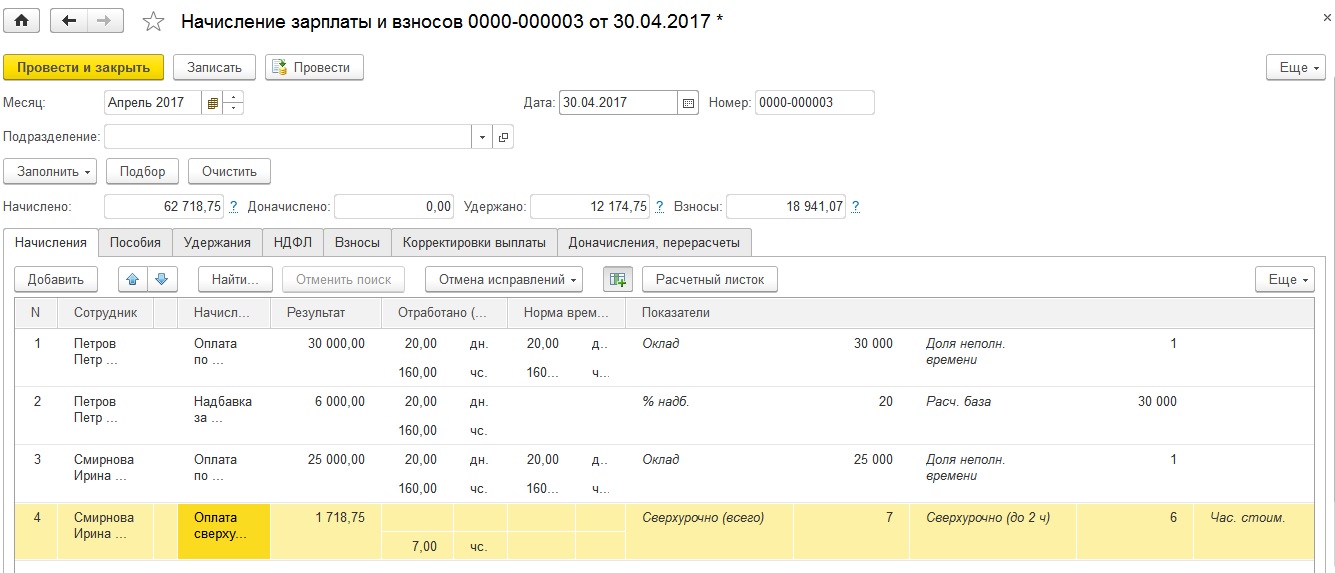Switch to the Удержания tab
The image size is (1335, 573).
(217, 242)
